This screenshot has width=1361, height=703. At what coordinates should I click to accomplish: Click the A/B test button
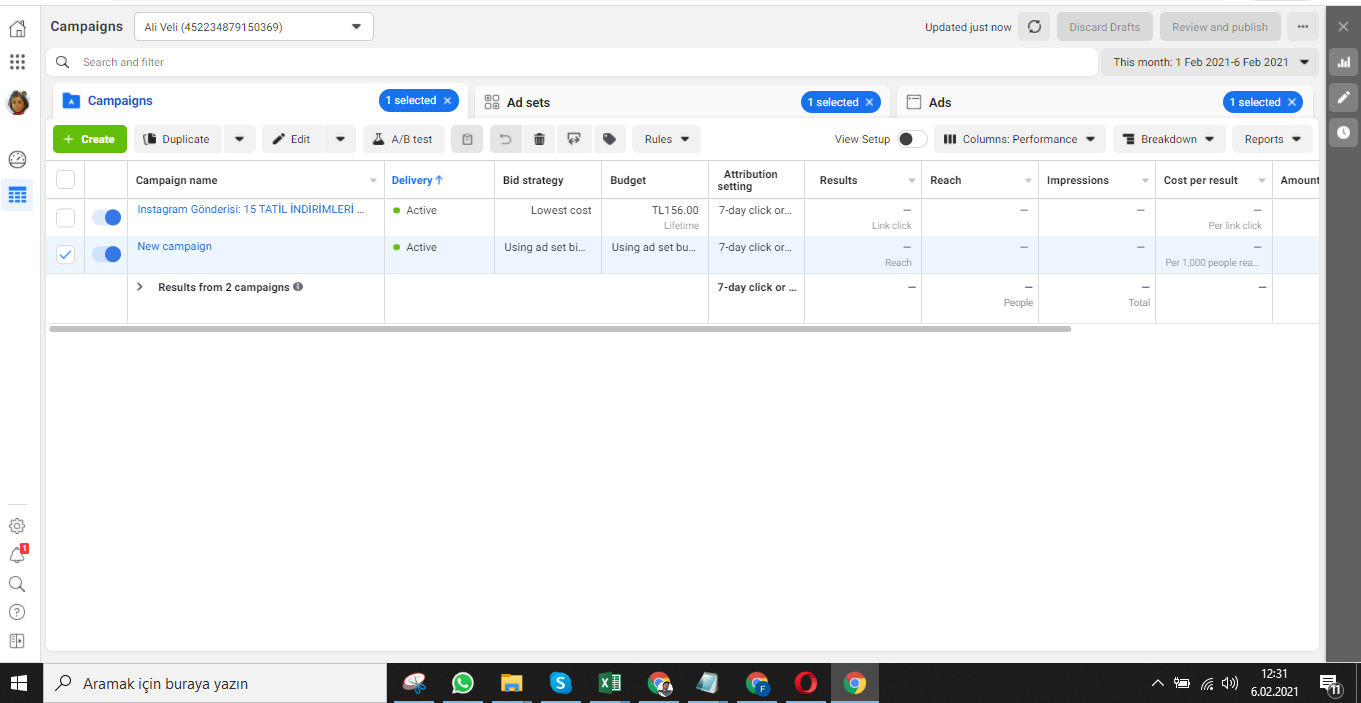coord(403,139)
